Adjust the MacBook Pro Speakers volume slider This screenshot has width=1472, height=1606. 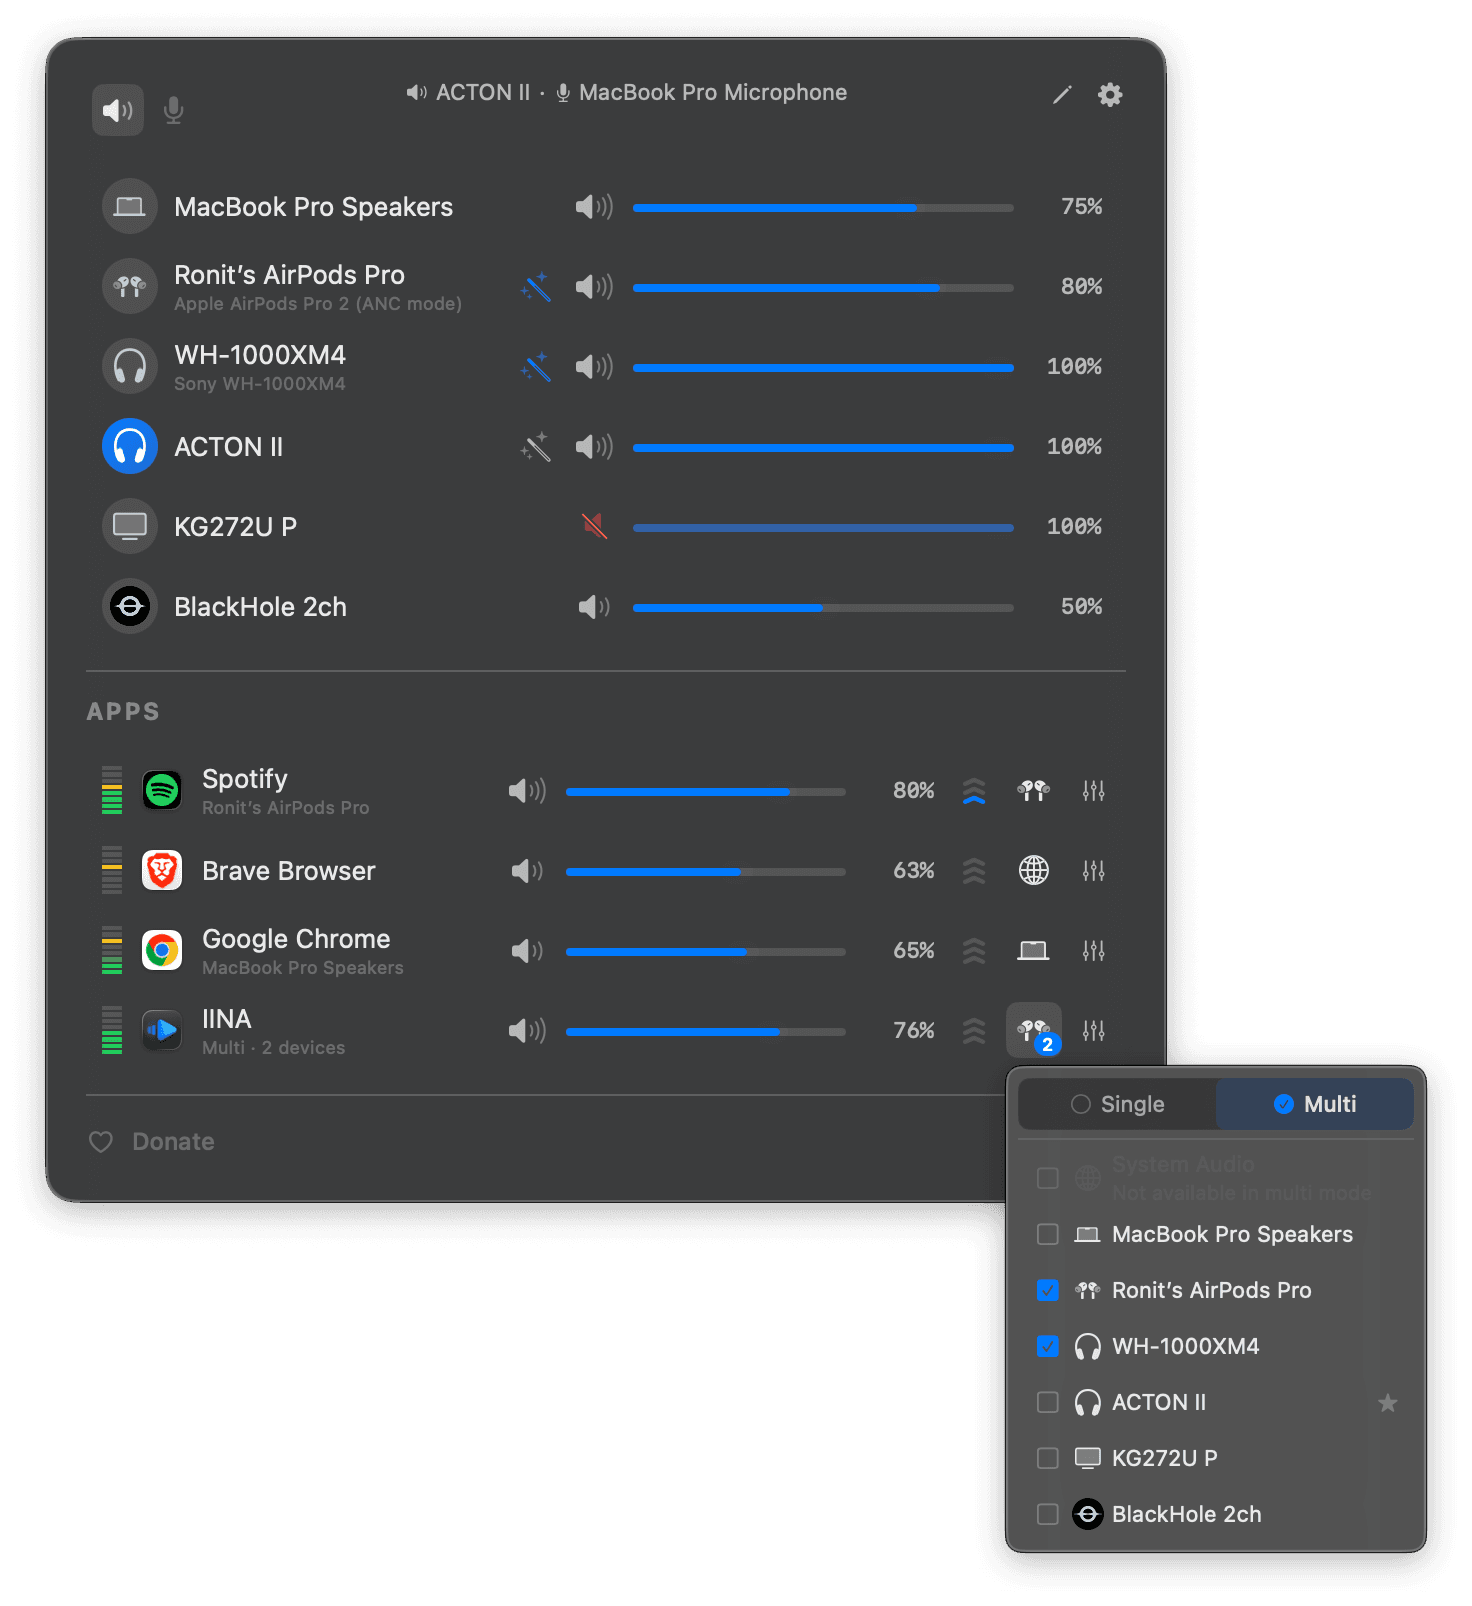[x=823, y=208]
